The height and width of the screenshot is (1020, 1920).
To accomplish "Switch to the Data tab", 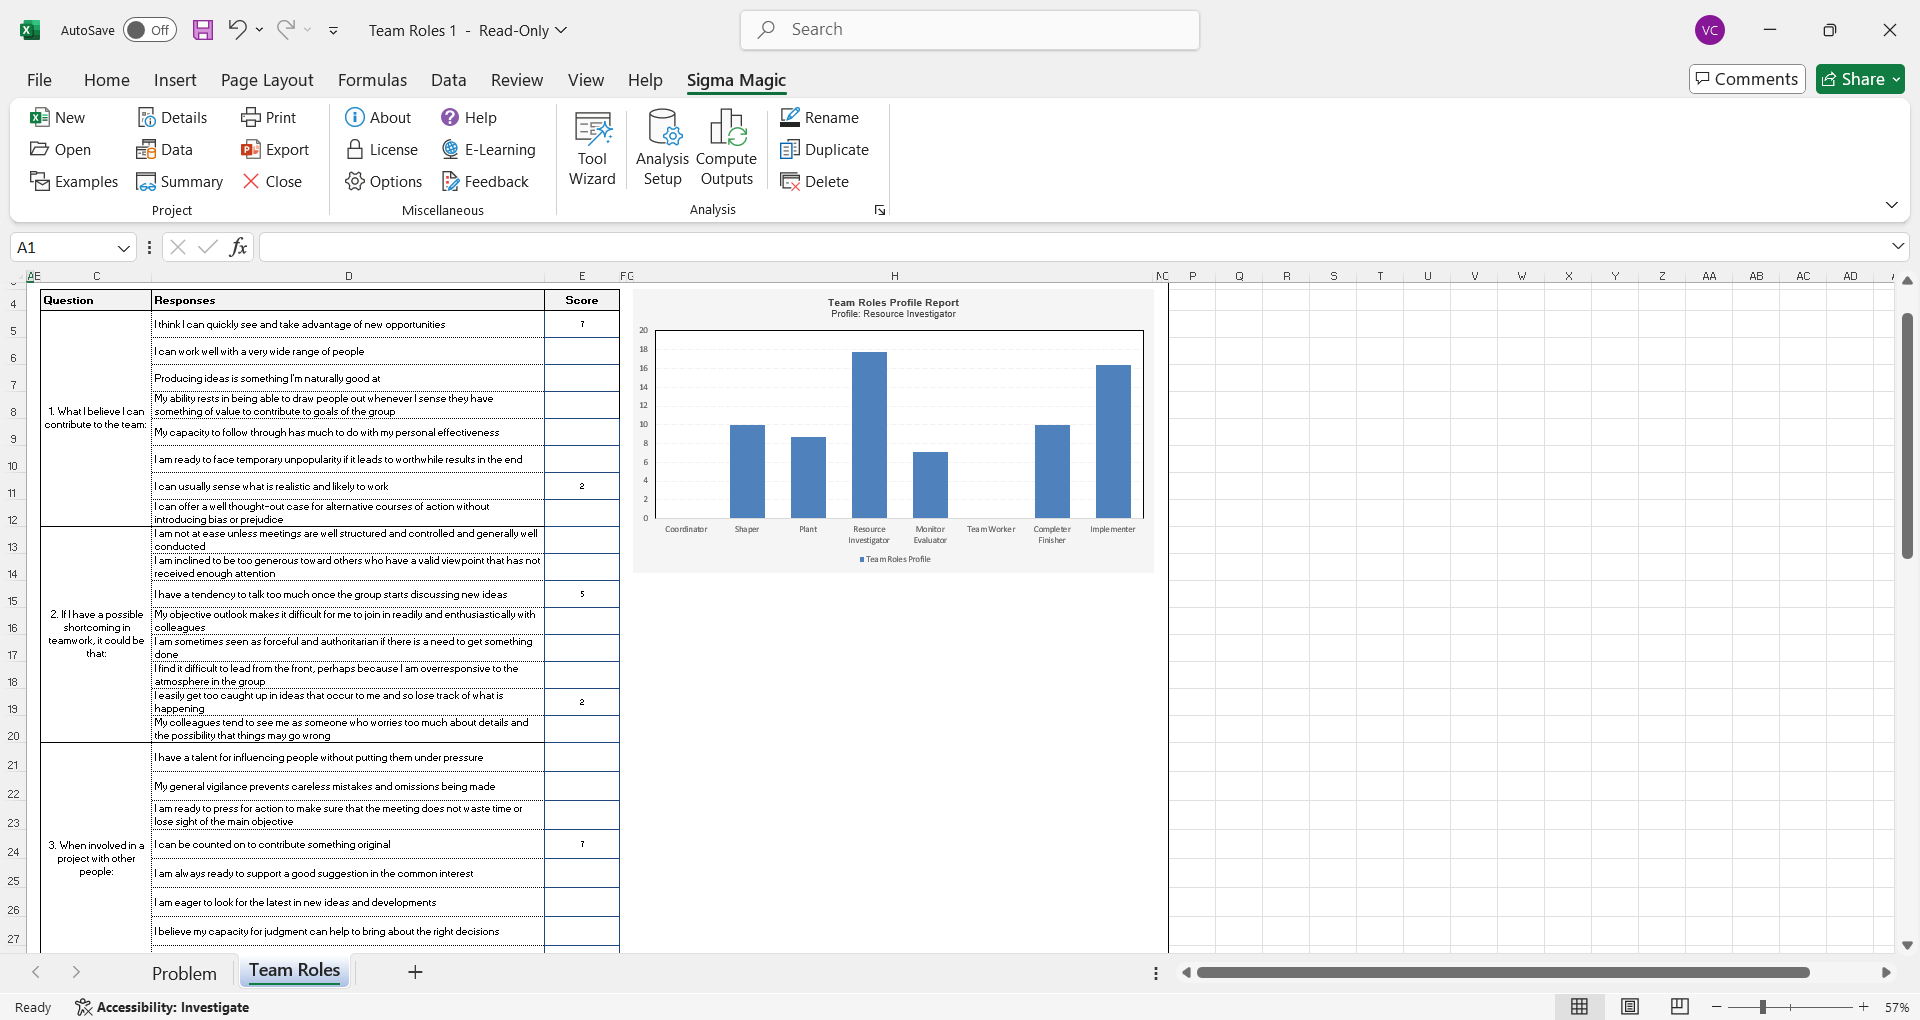I will 449,80.
